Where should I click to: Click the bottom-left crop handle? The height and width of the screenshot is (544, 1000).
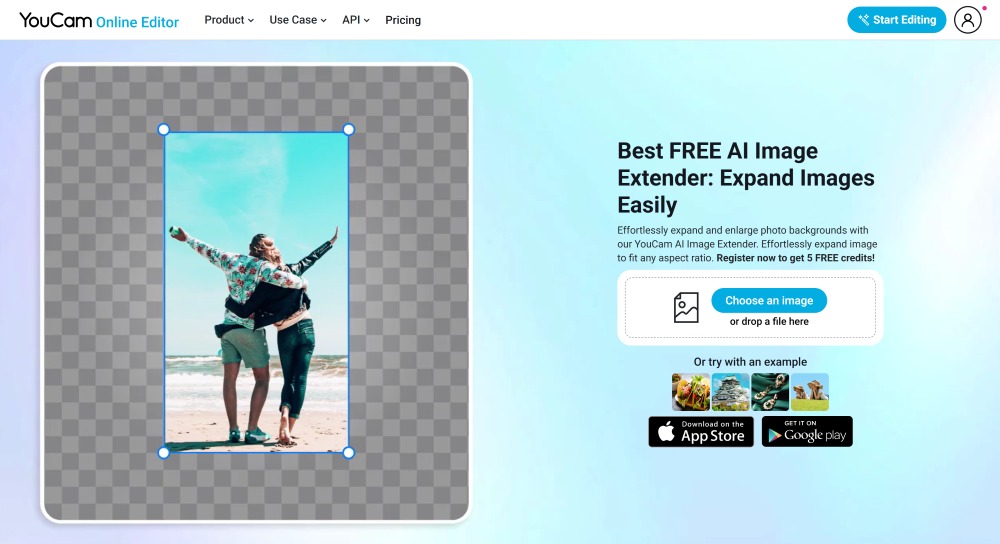click(x=164, y=453)
